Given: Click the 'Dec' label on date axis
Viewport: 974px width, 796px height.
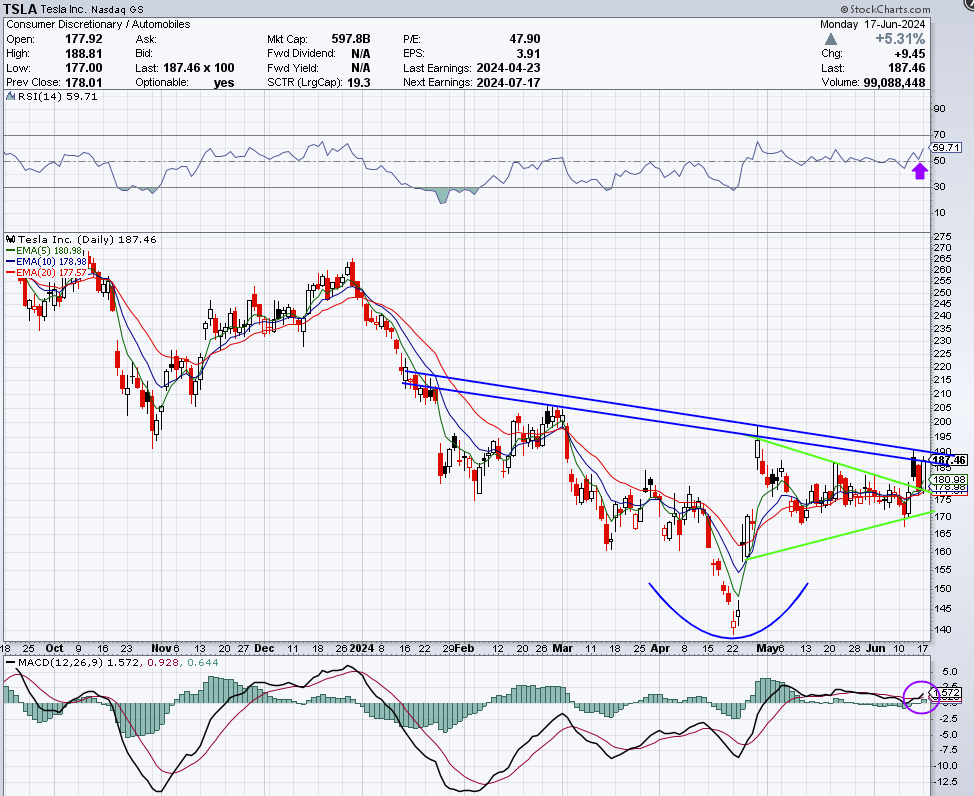Looking at the screenshot, I should click(x=264, y=648).
